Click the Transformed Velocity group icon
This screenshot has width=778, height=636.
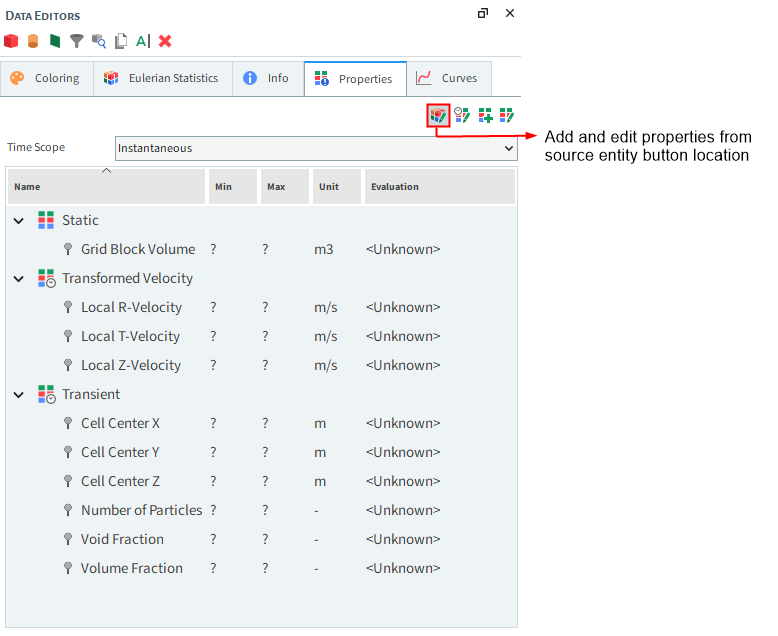click(47, 278)
